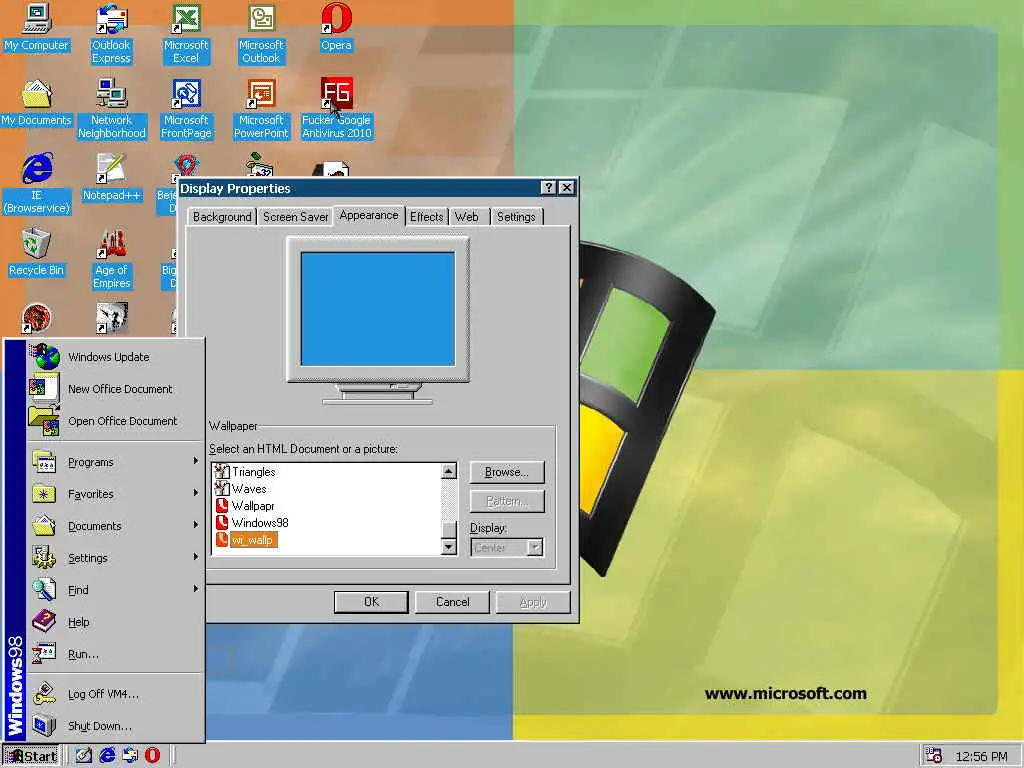Select Windows98 in wallpaper list
The width and height of the screenshot is (1024, 768).
pyautogui.click(x=251, y=522)
